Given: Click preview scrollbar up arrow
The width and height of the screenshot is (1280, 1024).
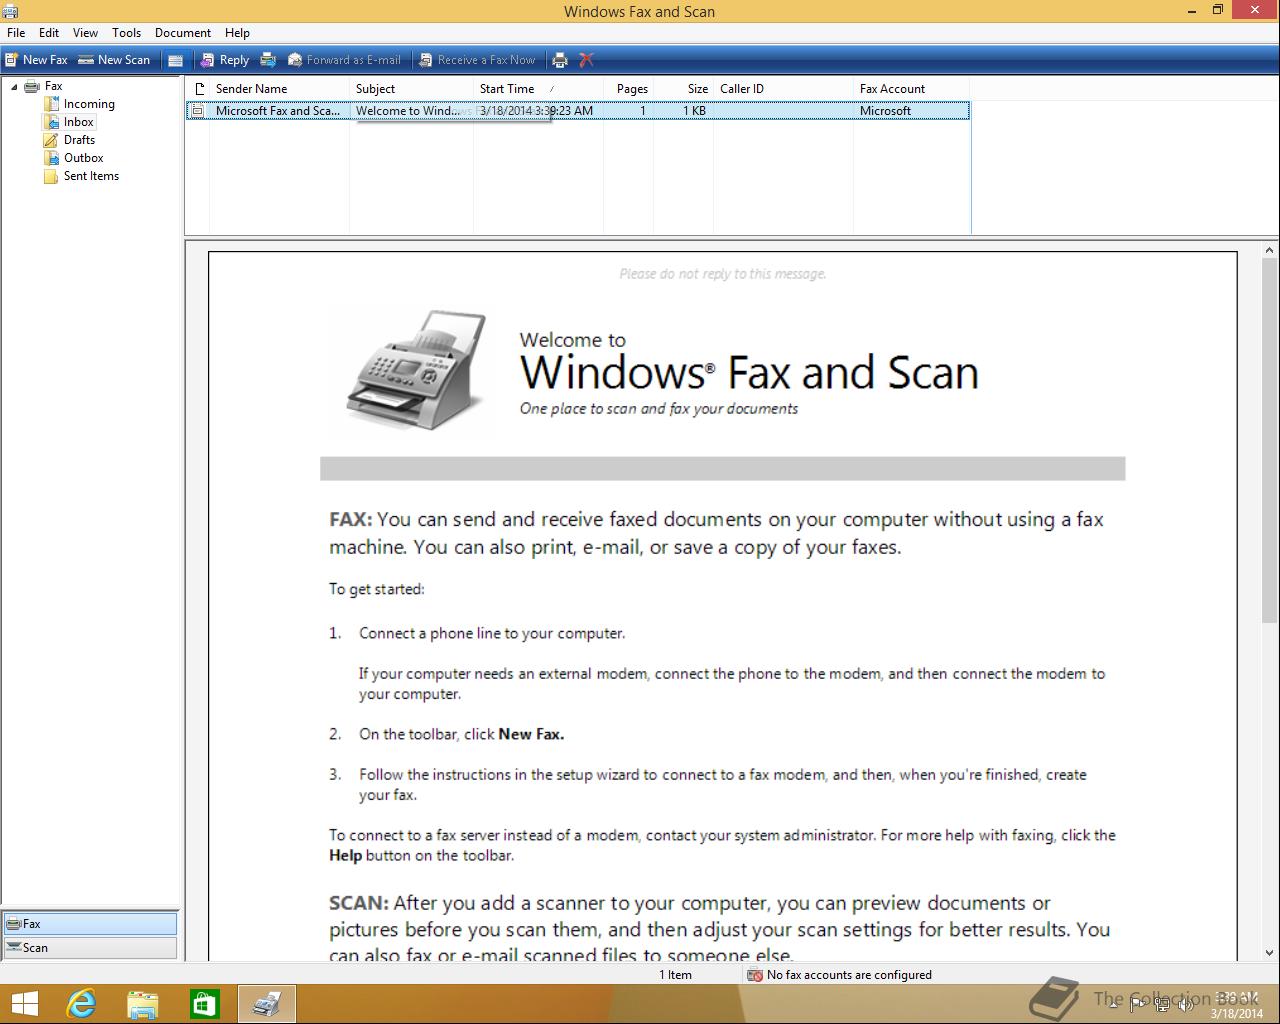Looking at the screenshot, I should click(x=1270, y=251).
